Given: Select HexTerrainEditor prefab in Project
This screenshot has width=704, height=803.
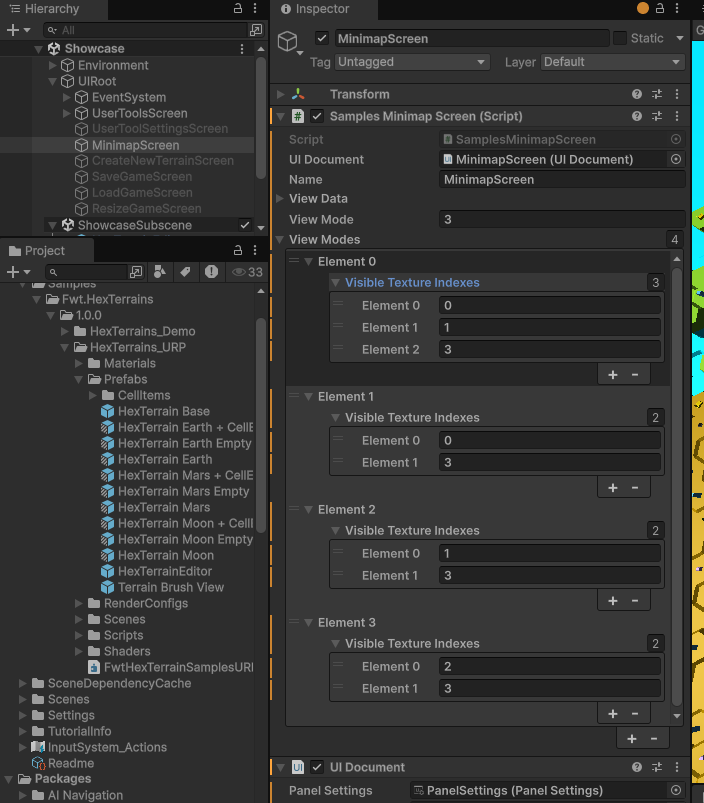Looking at the screenshot, I should point(164,572).
